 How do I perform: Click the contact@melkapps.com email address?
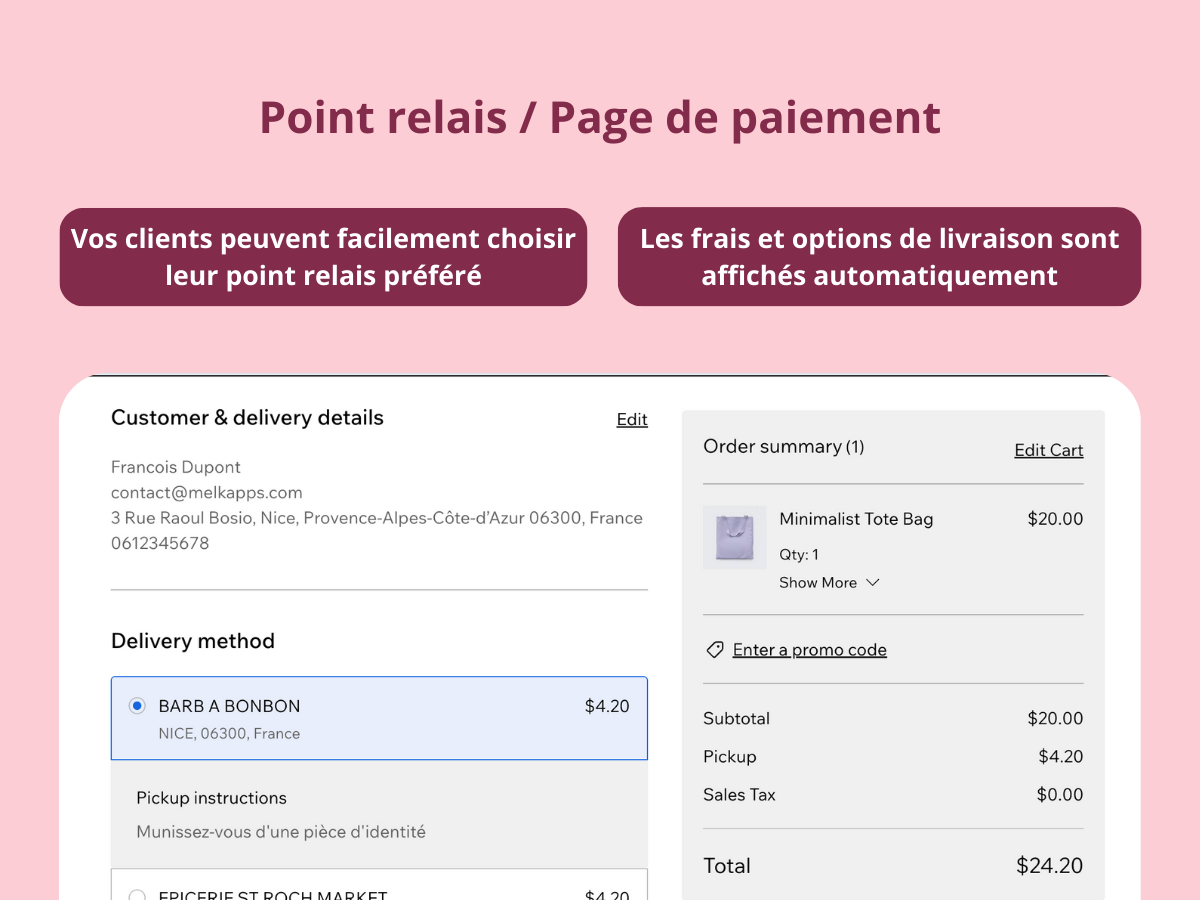pos(206,492)
